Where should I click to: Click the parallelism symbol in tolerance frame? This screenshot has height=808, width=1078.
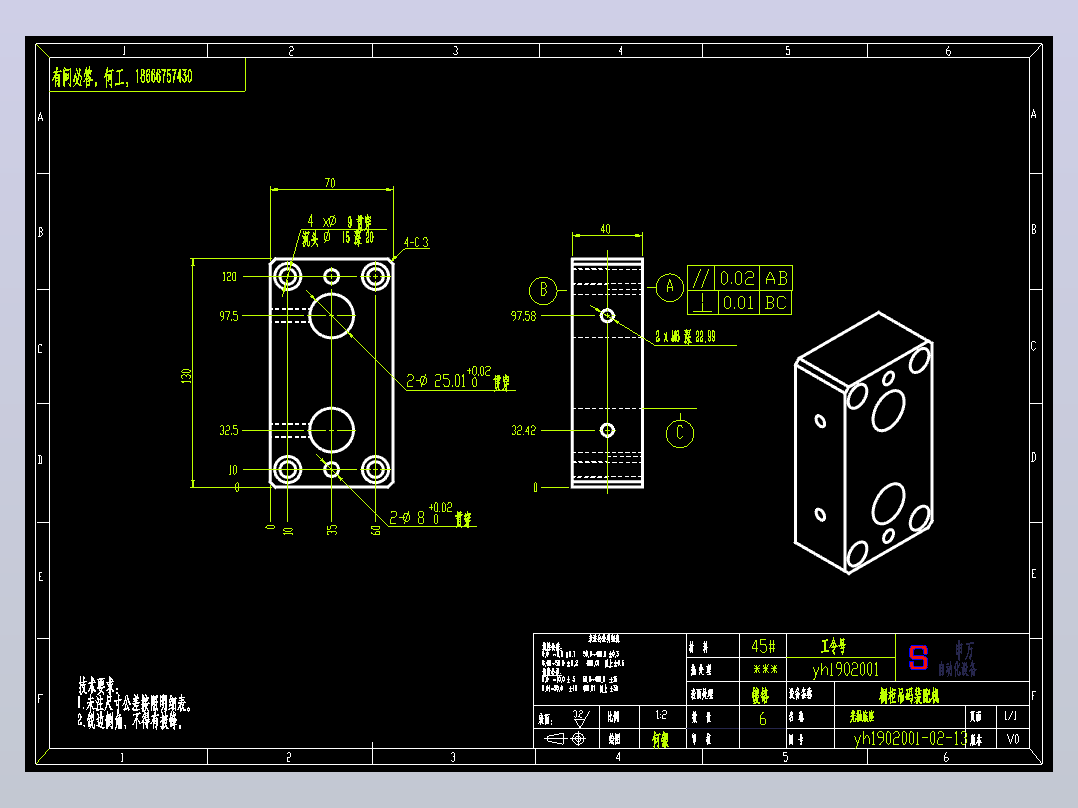(701, 279)
